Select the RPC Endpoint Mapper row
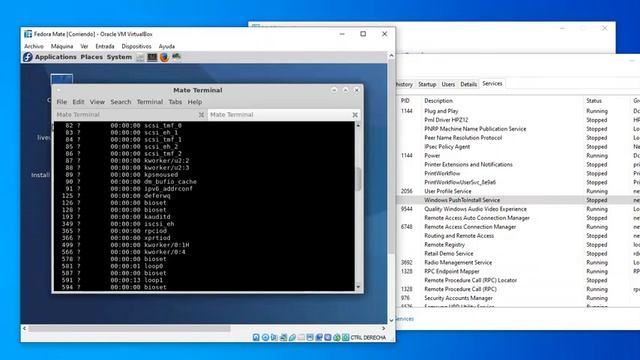The width and height of the screenshot is (640, 360). [x=518, y=271]
